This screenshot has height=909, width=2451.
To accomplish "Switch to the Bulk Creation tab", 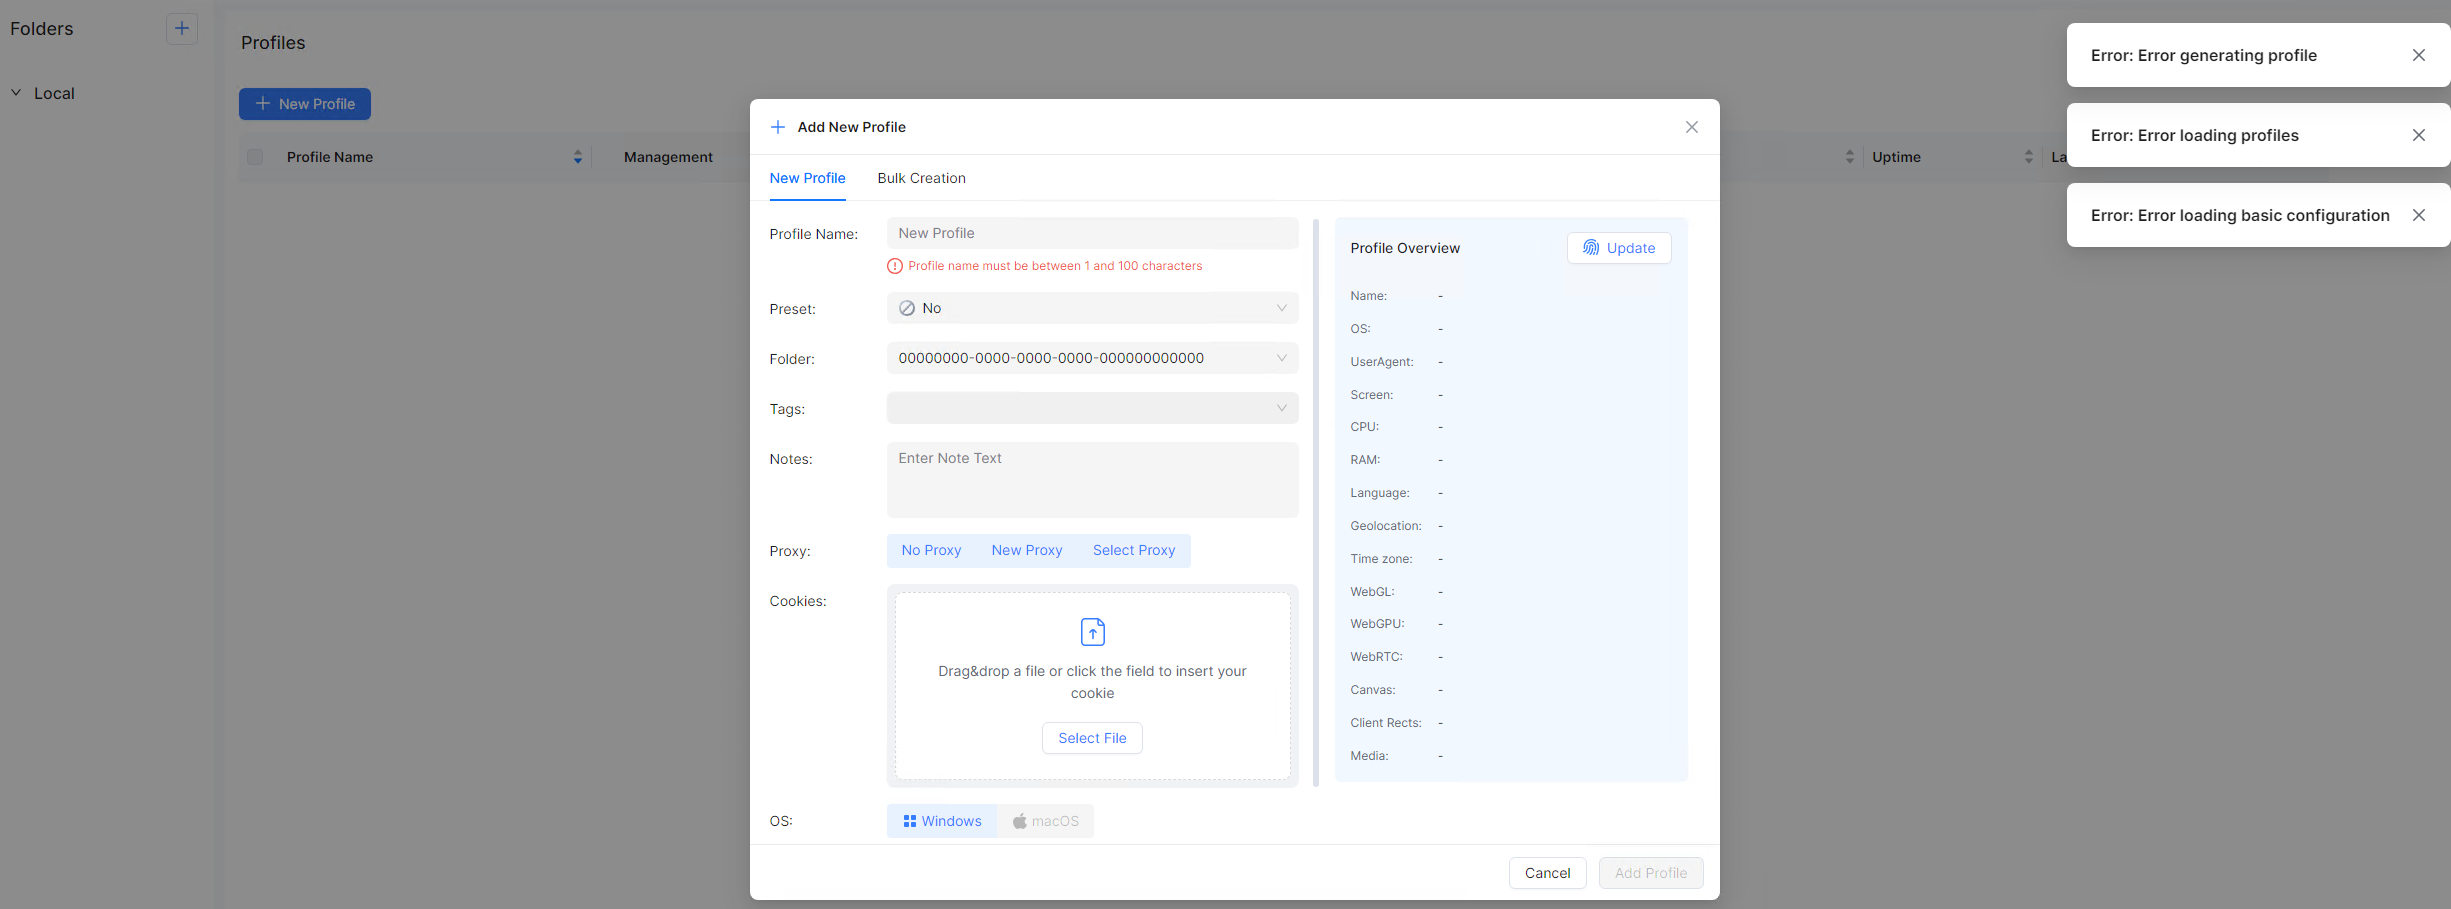I will tap(921, 179).
